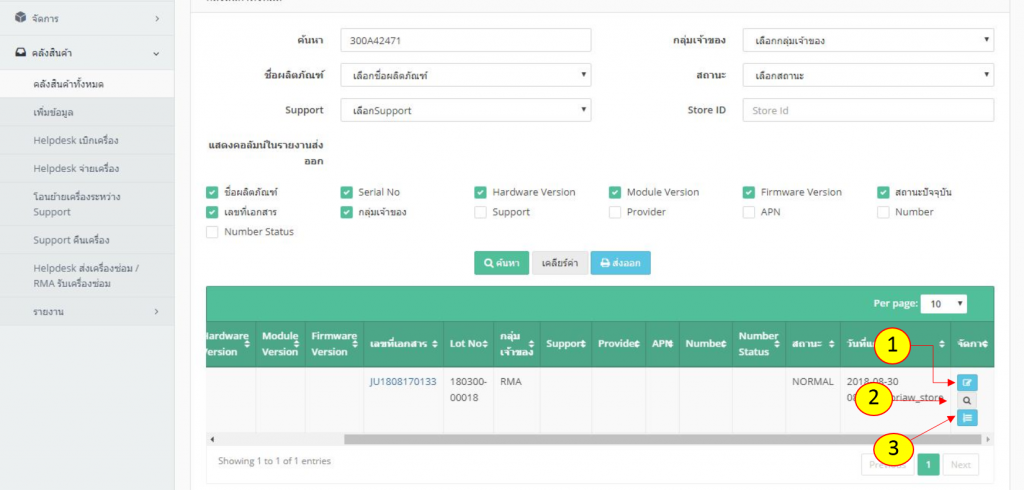
Task: Click the blue ส่งออก export button
Action: point(620,263)
